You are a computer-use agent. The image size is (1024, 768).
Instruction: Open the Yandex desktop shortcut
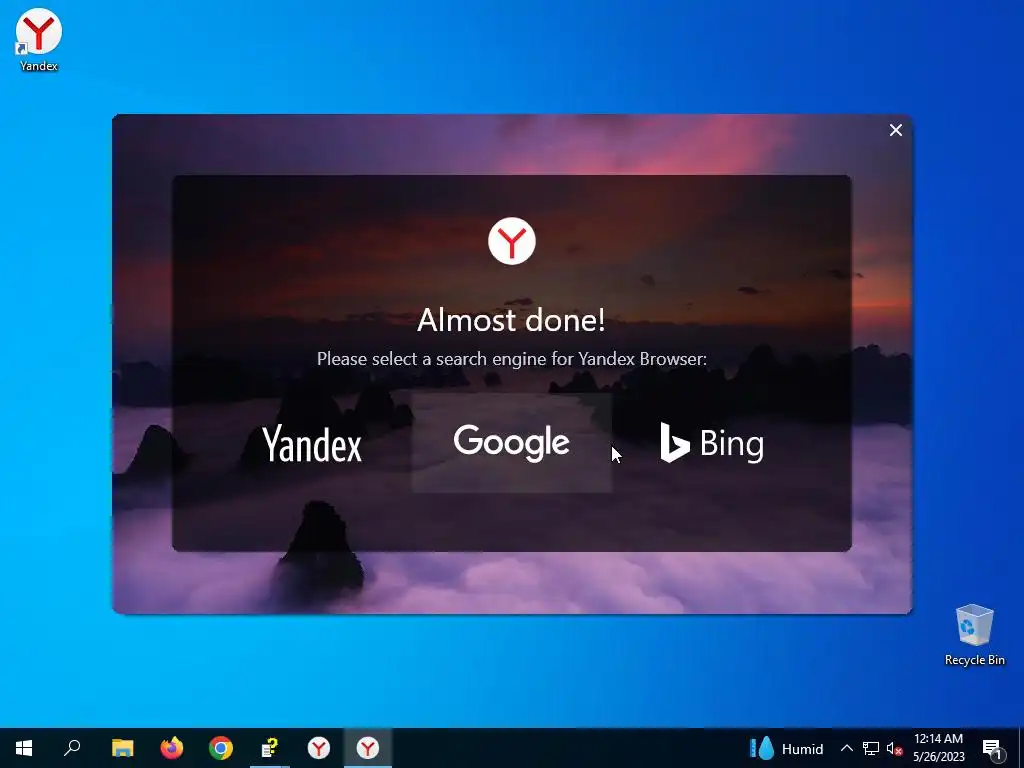coord(39,40)
